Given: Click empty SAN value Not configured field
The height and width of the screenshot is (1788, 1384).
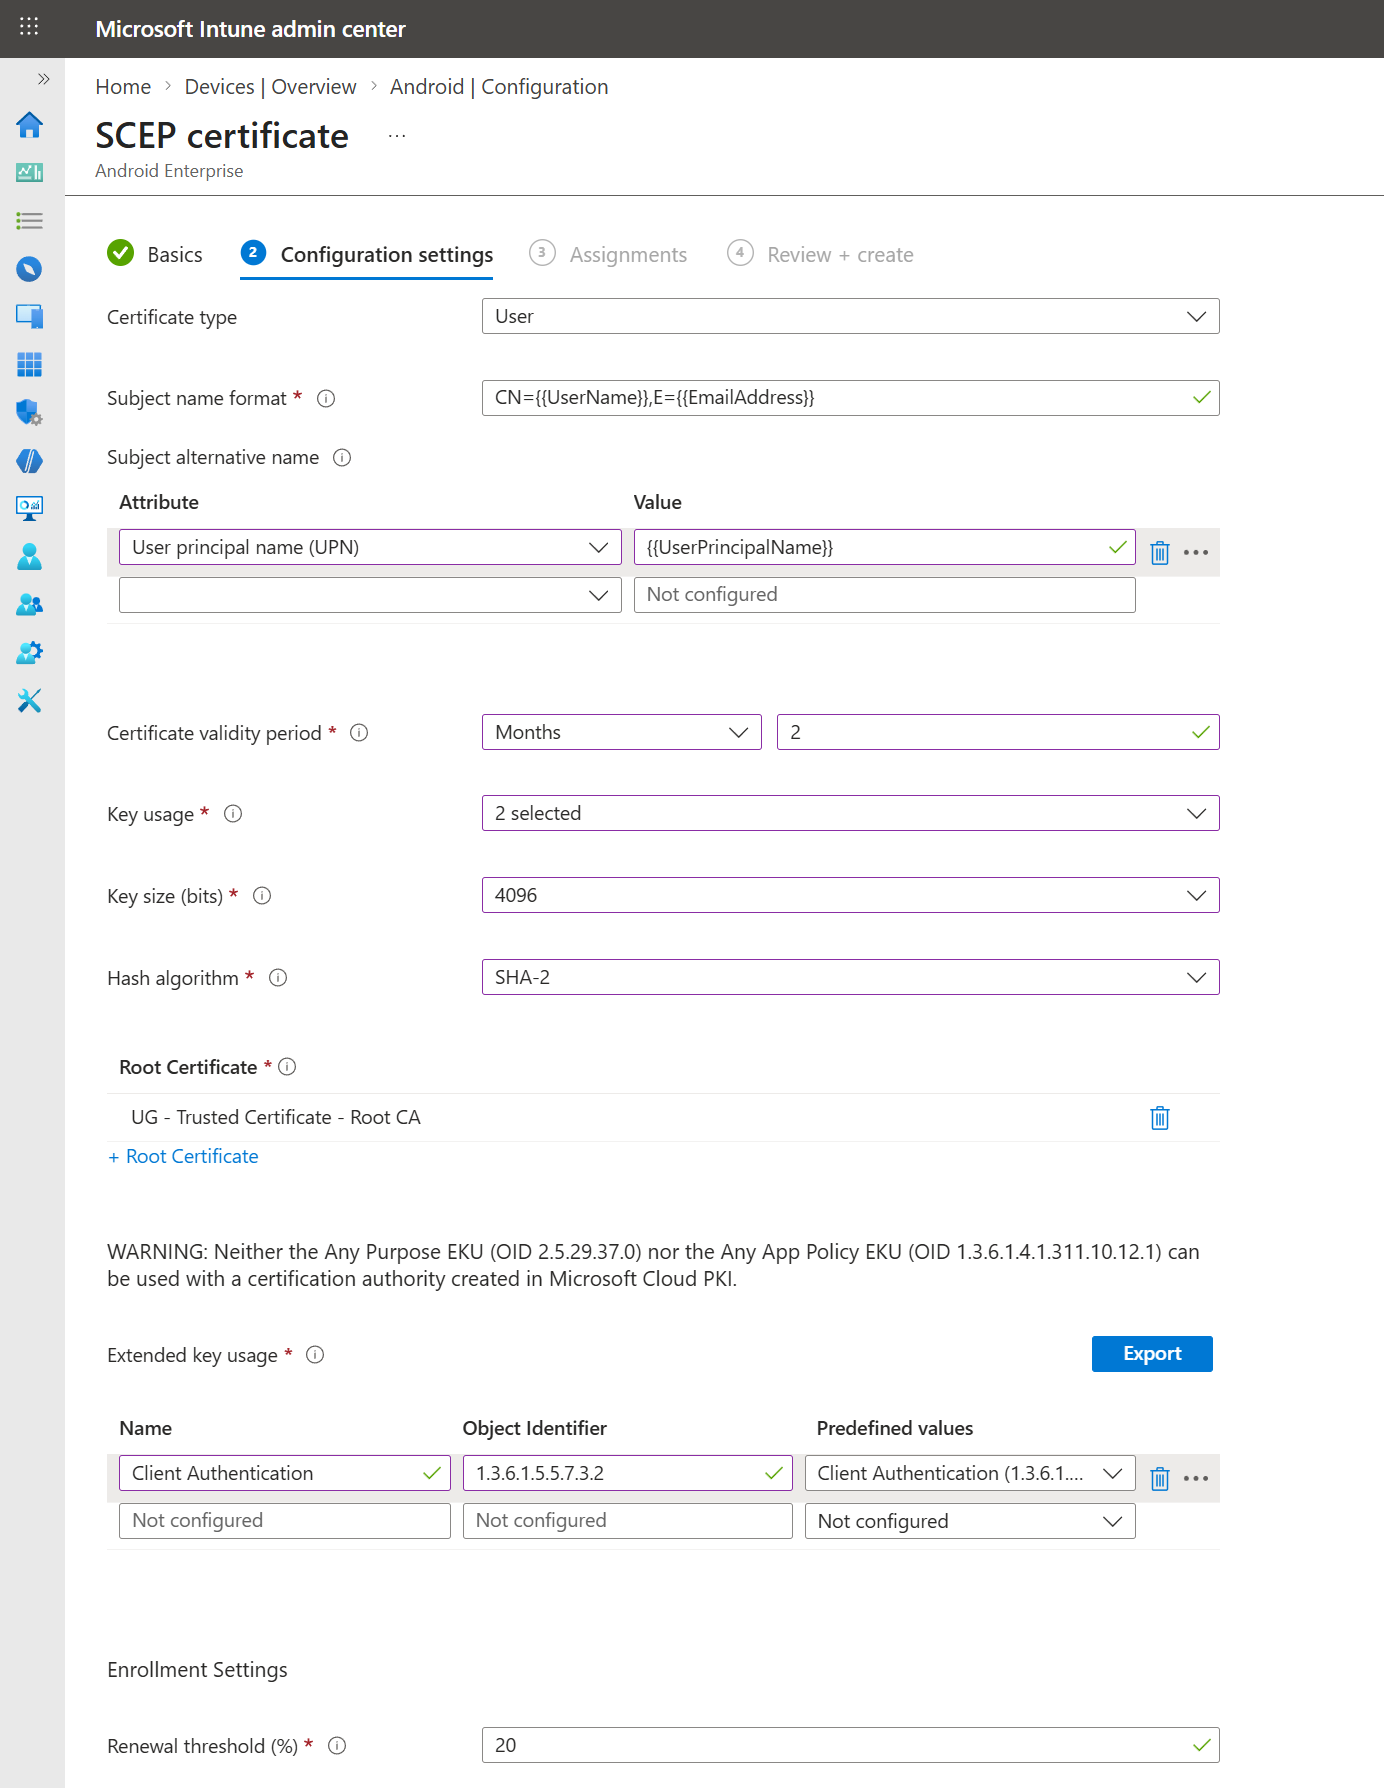Looking at the screenshot, I should click(x=884, y=595).
